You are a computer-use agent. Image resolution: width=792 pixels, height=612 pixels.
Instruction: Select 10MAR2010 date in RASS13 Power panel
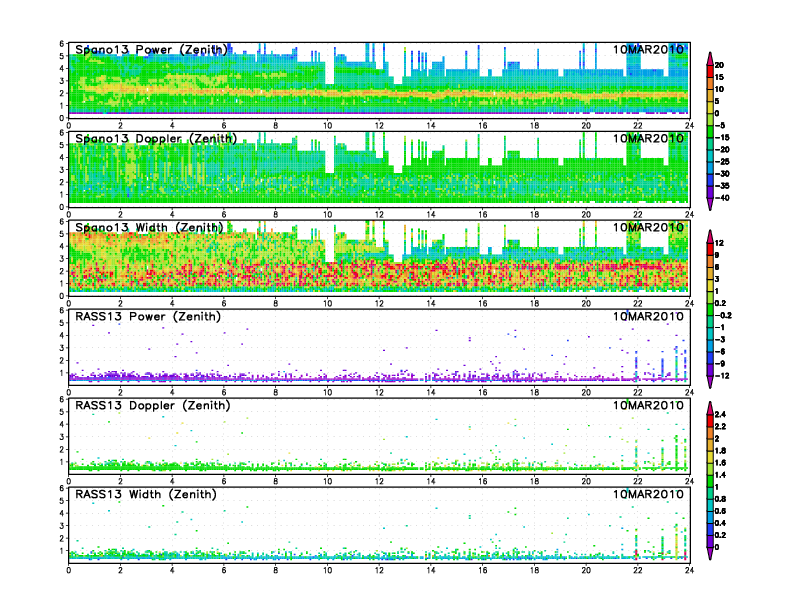(x=648, y=317)
